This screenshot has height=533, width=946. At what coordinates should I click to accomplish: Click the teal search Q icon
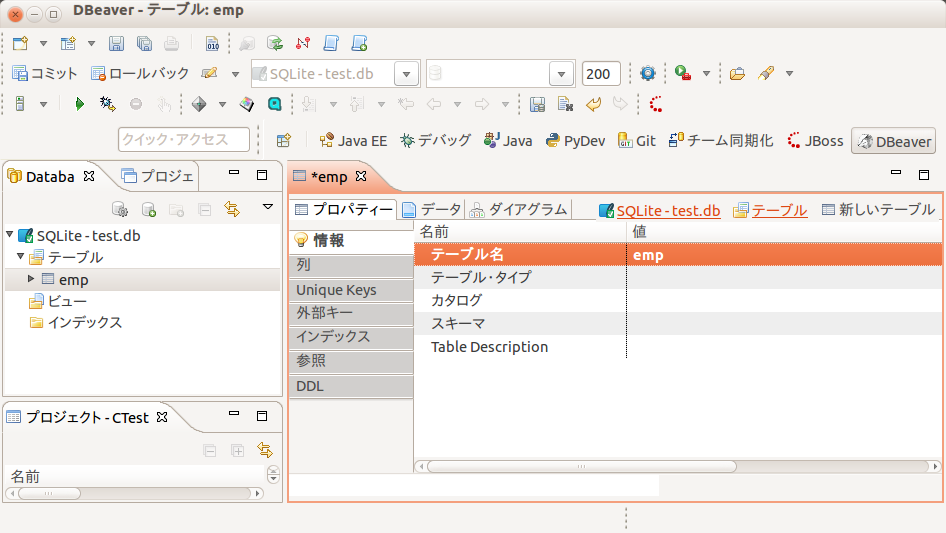(x=275, y=104)
